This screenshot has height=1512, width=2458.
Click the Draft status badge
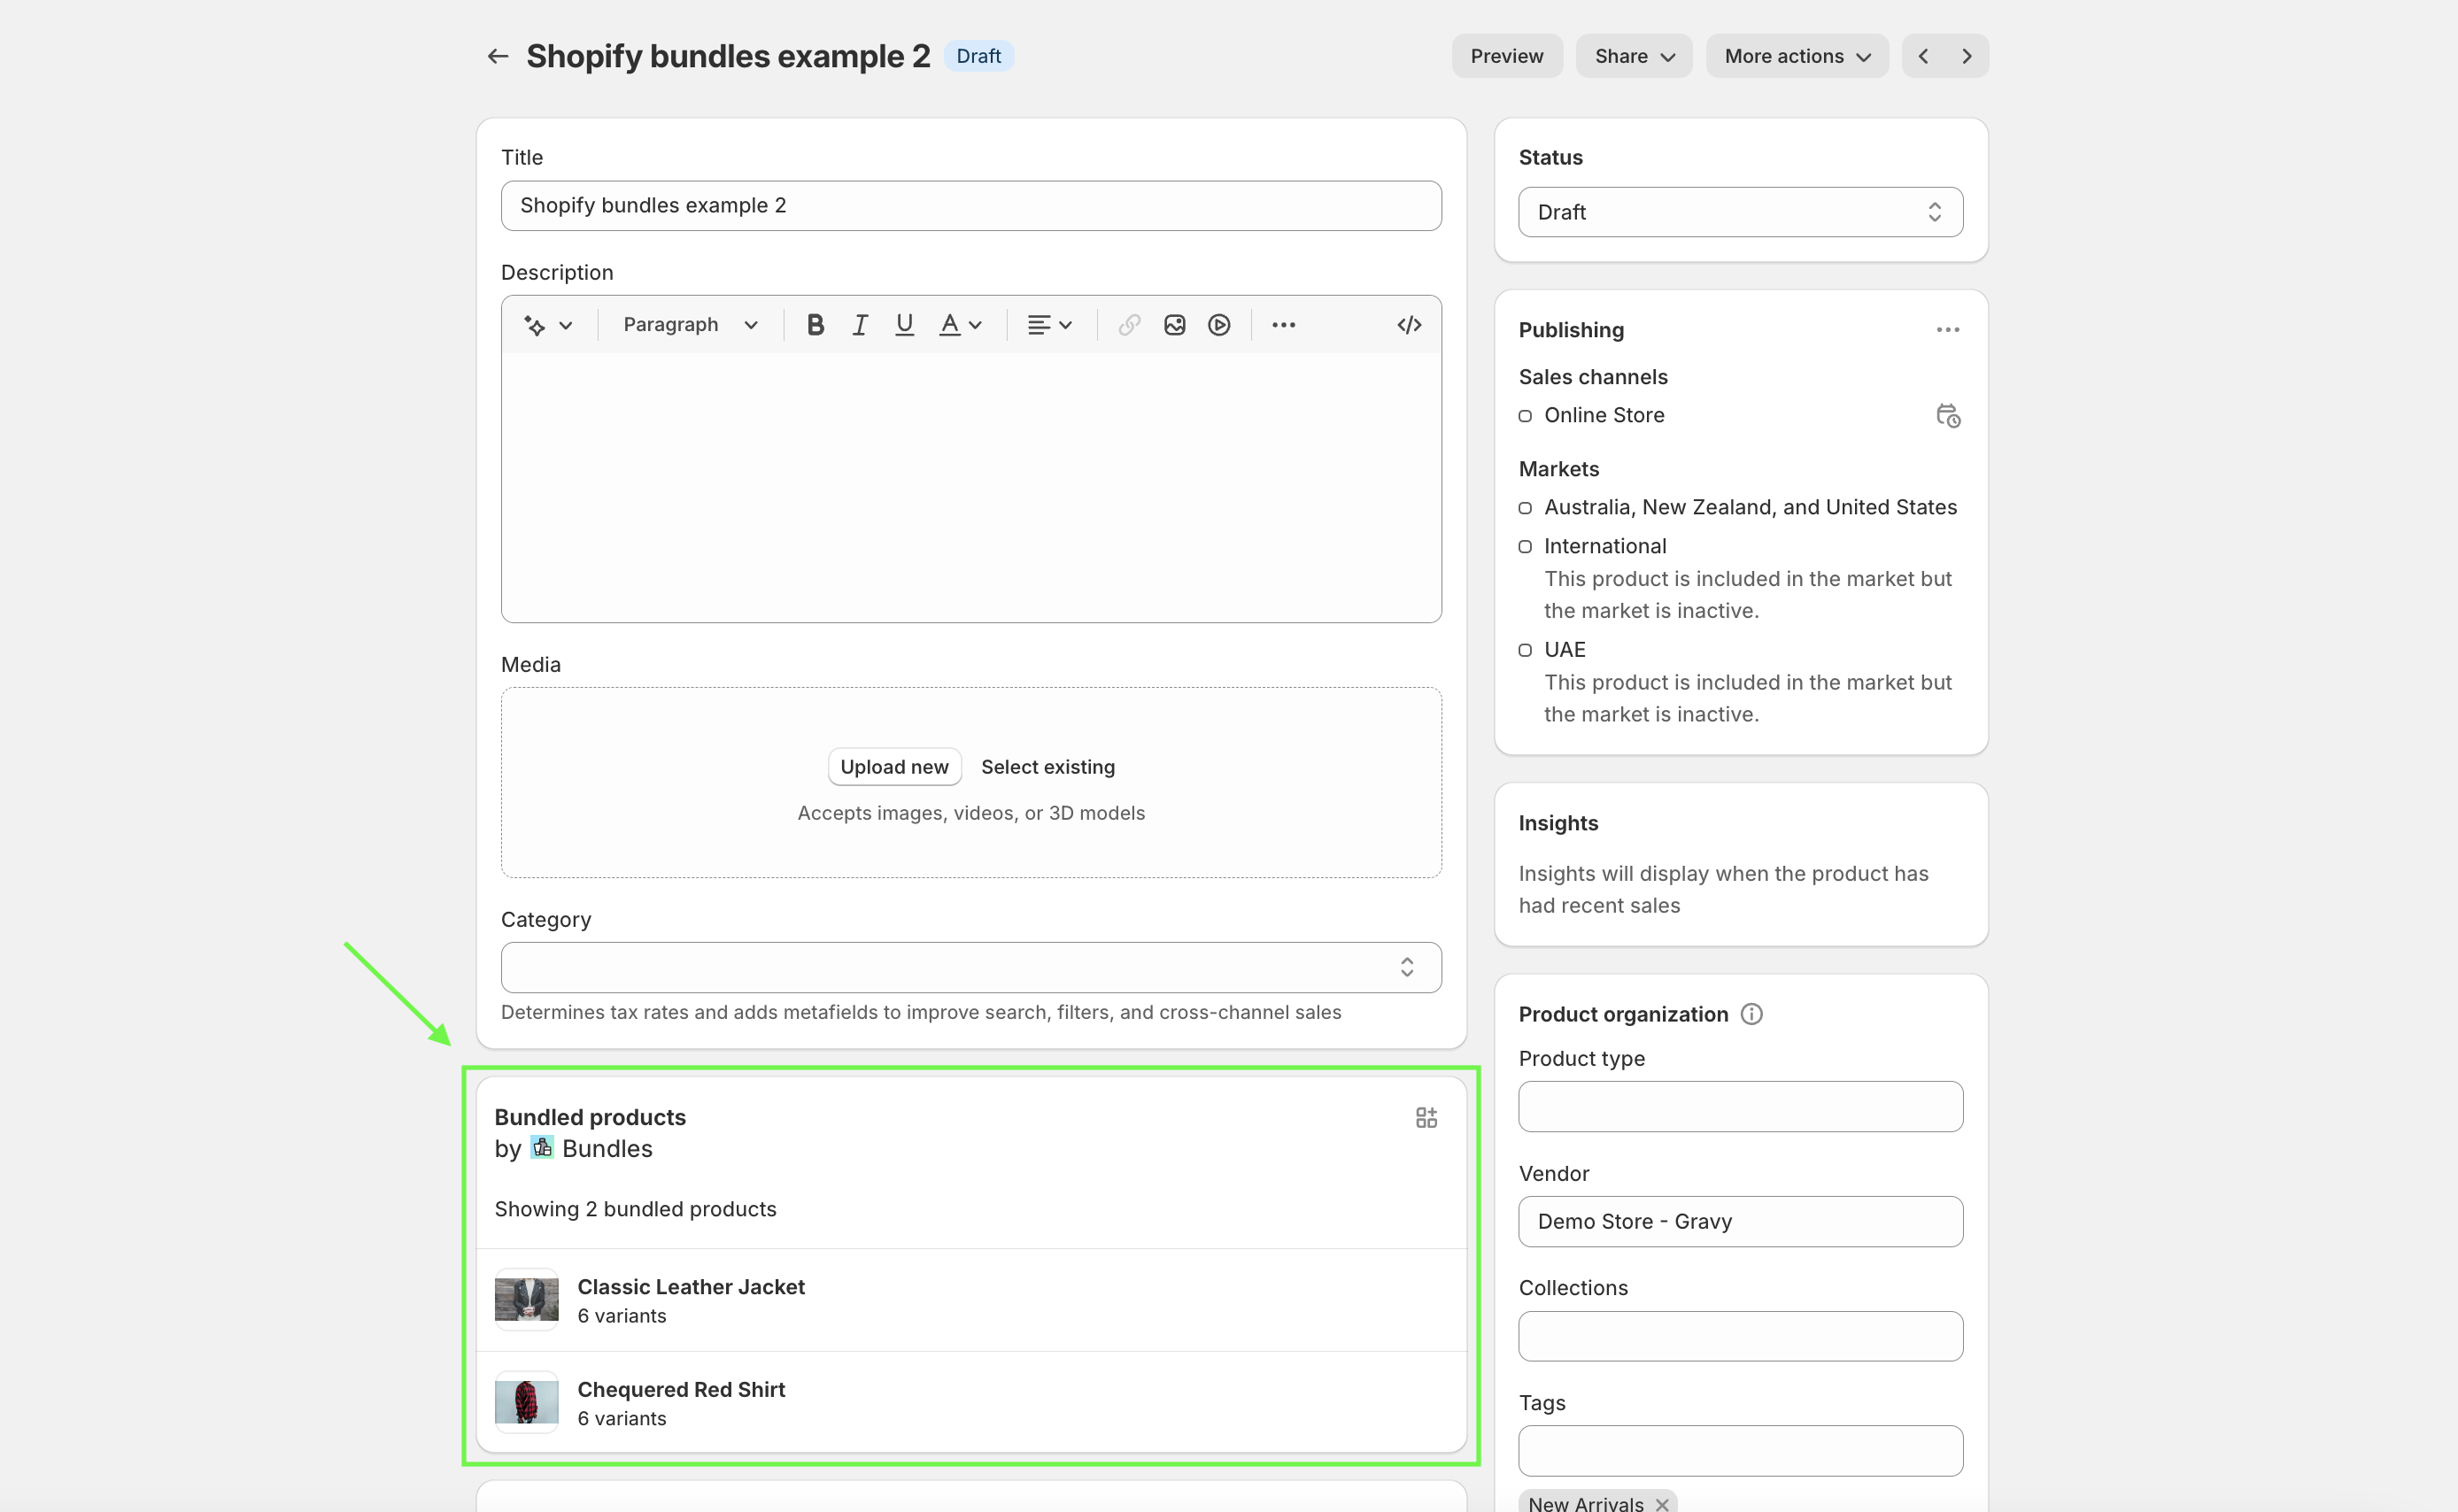pos(978,56)
